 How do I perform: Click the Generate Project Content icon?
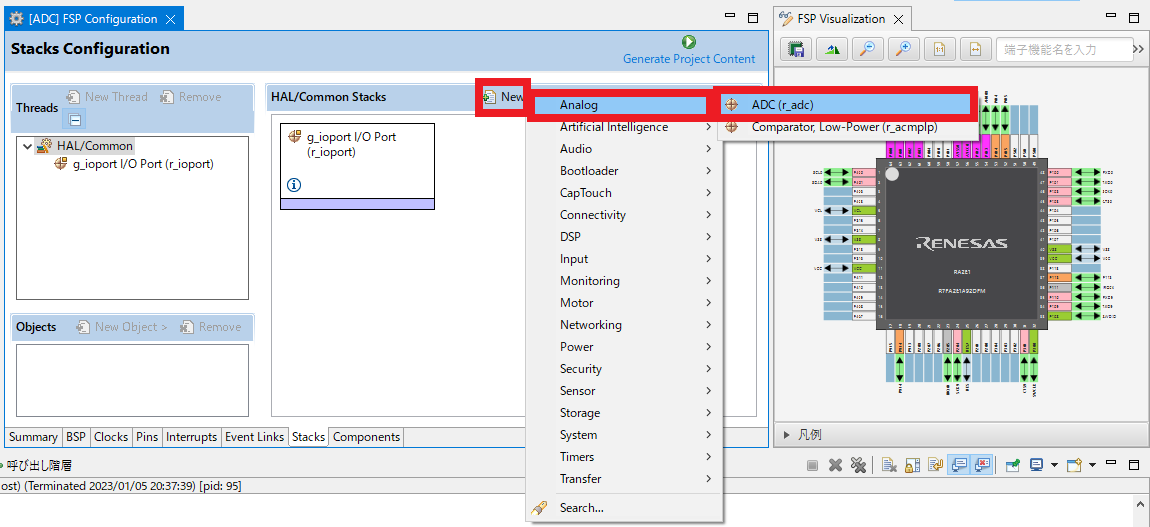(x=688, y=42)
